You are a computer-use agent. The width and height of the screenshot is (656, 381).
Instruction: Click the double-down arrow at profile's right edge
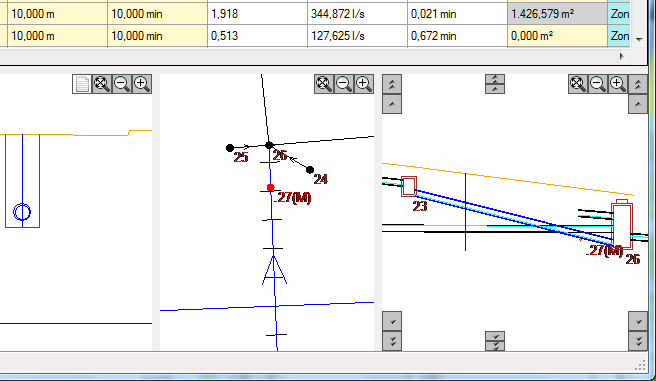coord(638,341)
